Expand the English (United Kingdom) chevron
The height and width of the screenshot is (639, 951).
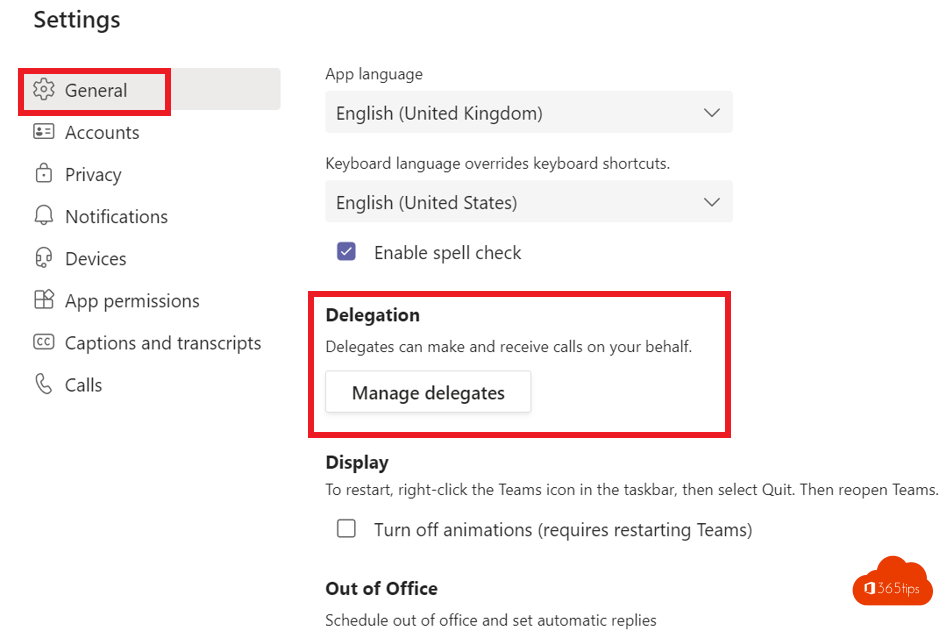coord(711,113)
